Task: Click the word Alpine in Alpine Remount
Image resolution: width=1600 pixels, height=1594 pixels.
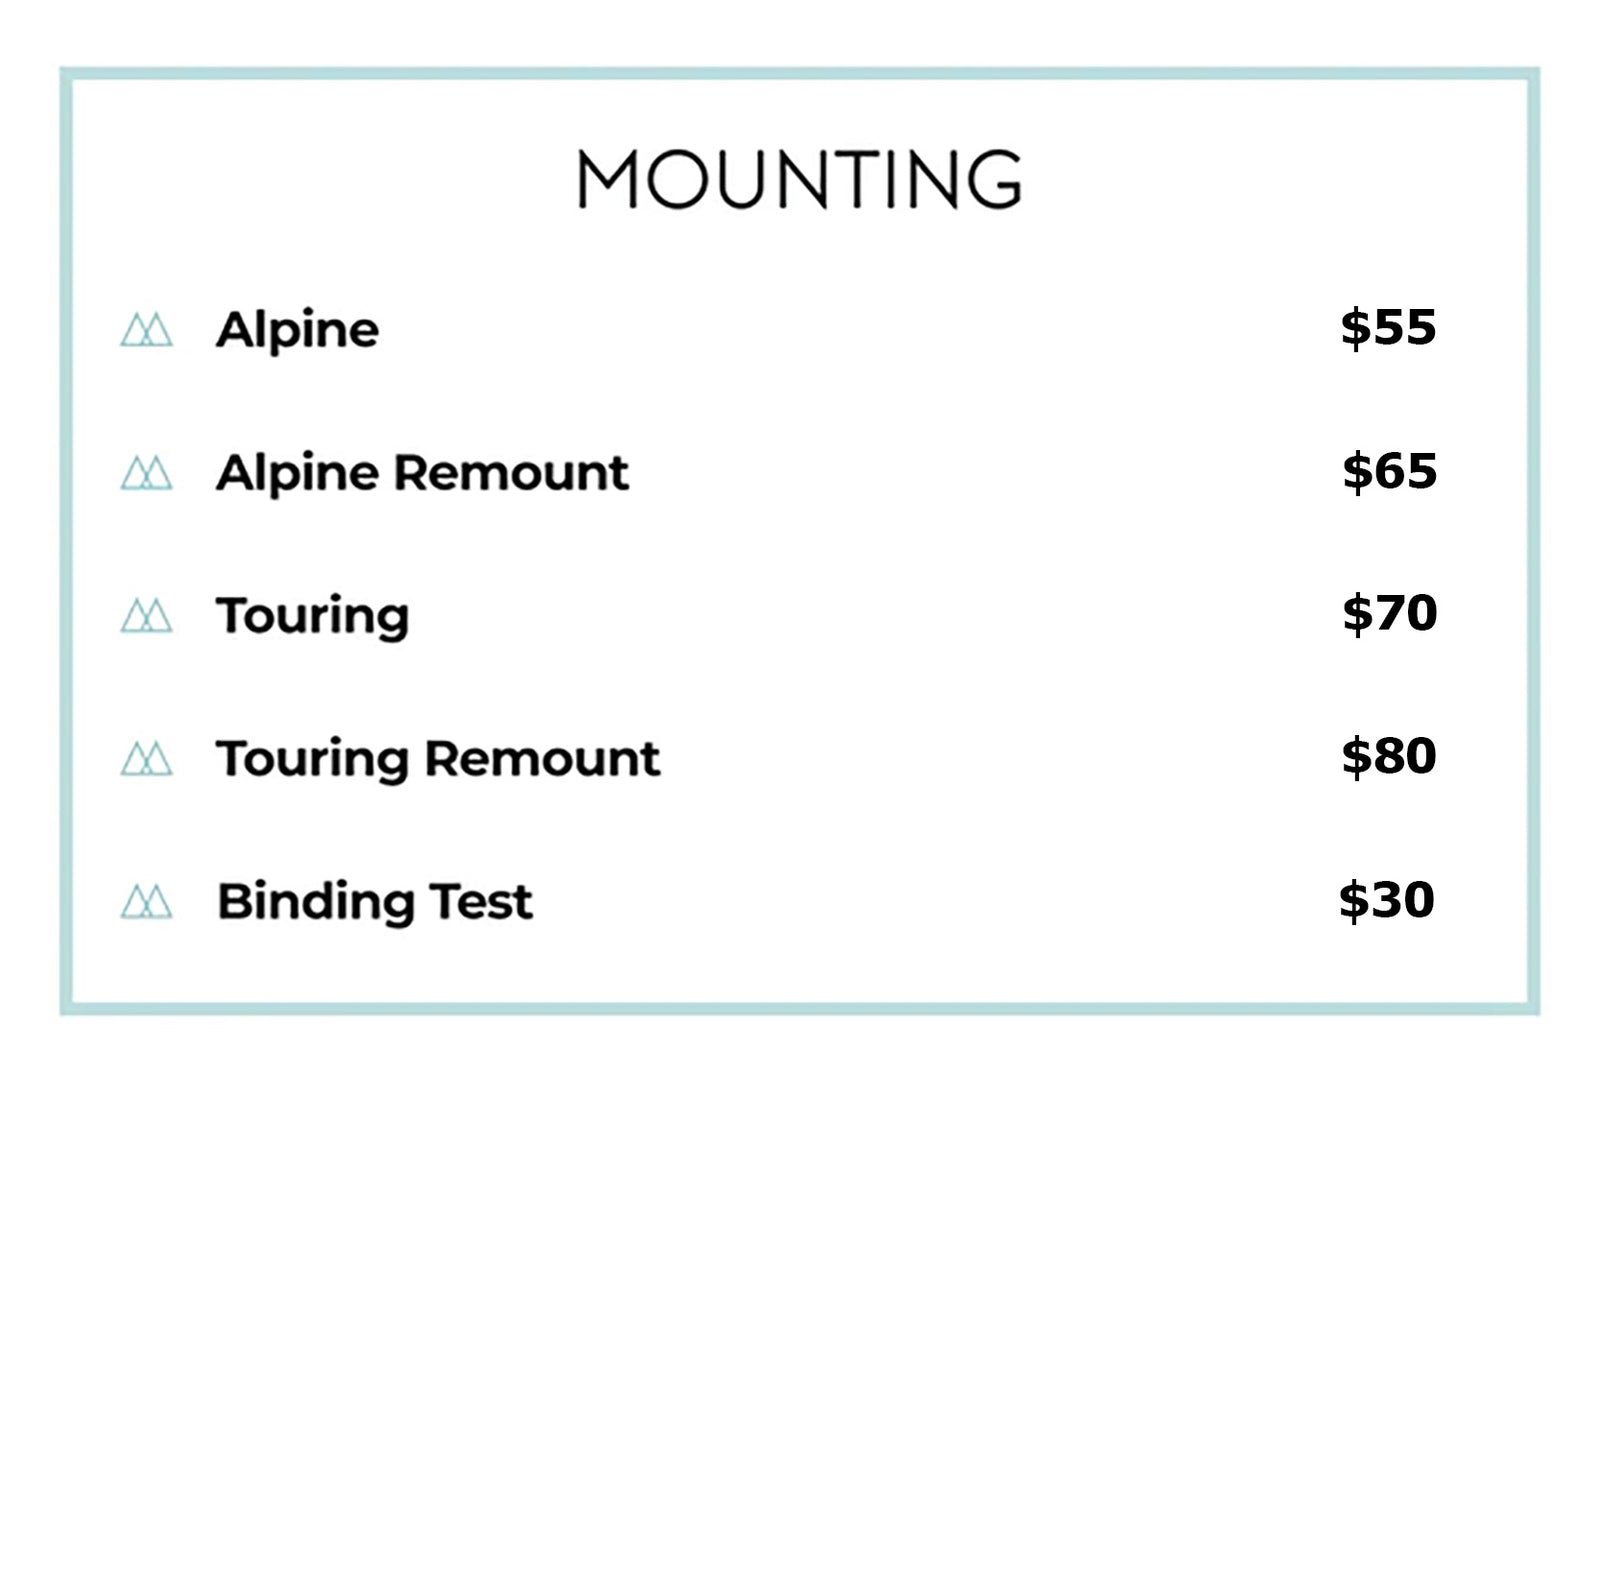Action: (x=297, y=473)
